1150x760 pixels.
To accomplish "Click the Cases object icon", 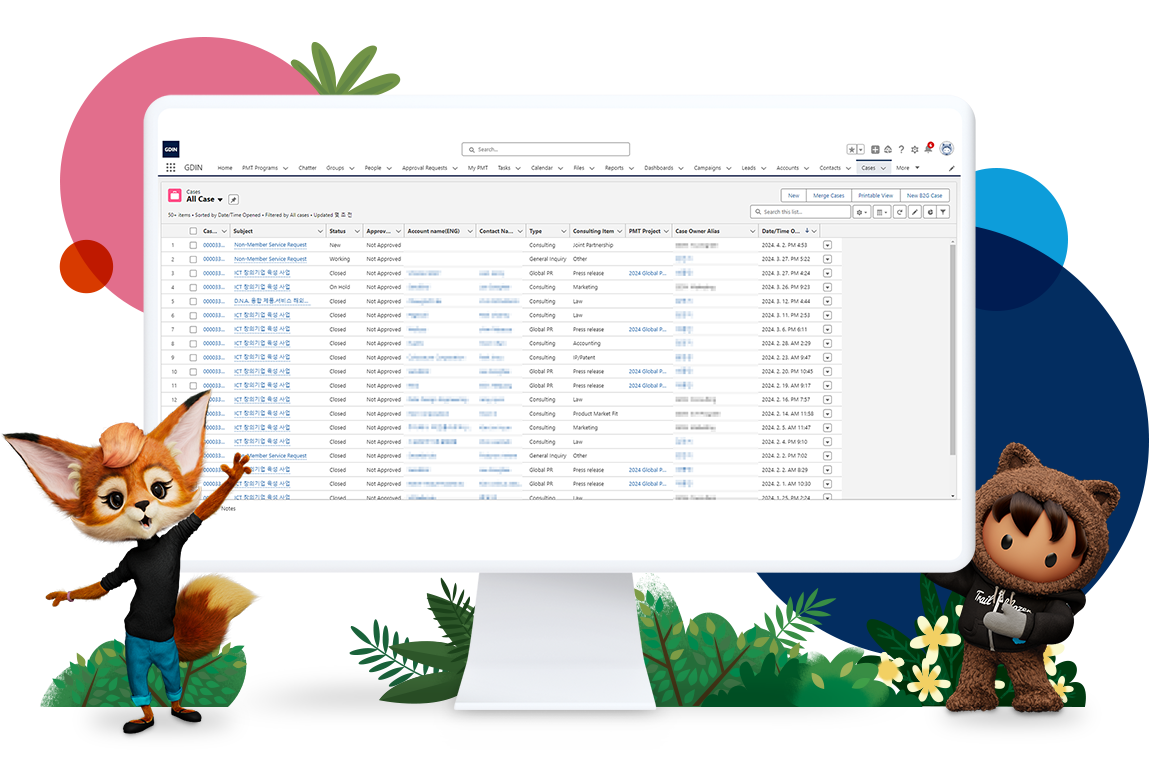I will (175, 195).
